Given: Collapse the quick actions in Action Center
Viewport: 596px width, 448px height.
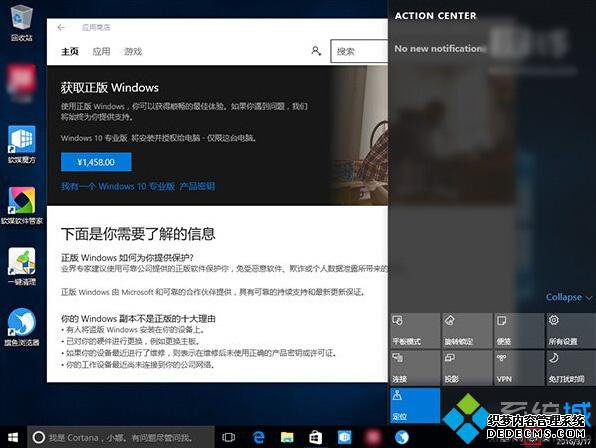Looking at the screenshot, I should click(x=568, y=297).
